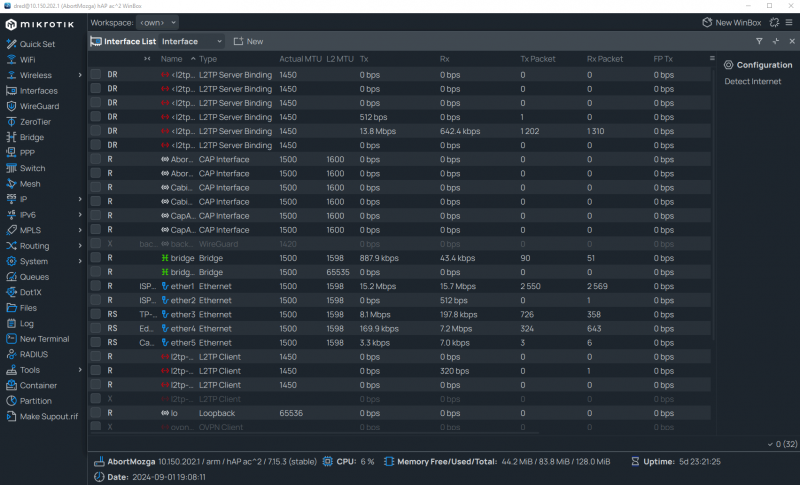
Task: Select the ether5 row checkbox
Action: pyautogui.click(x=96, y=342)
